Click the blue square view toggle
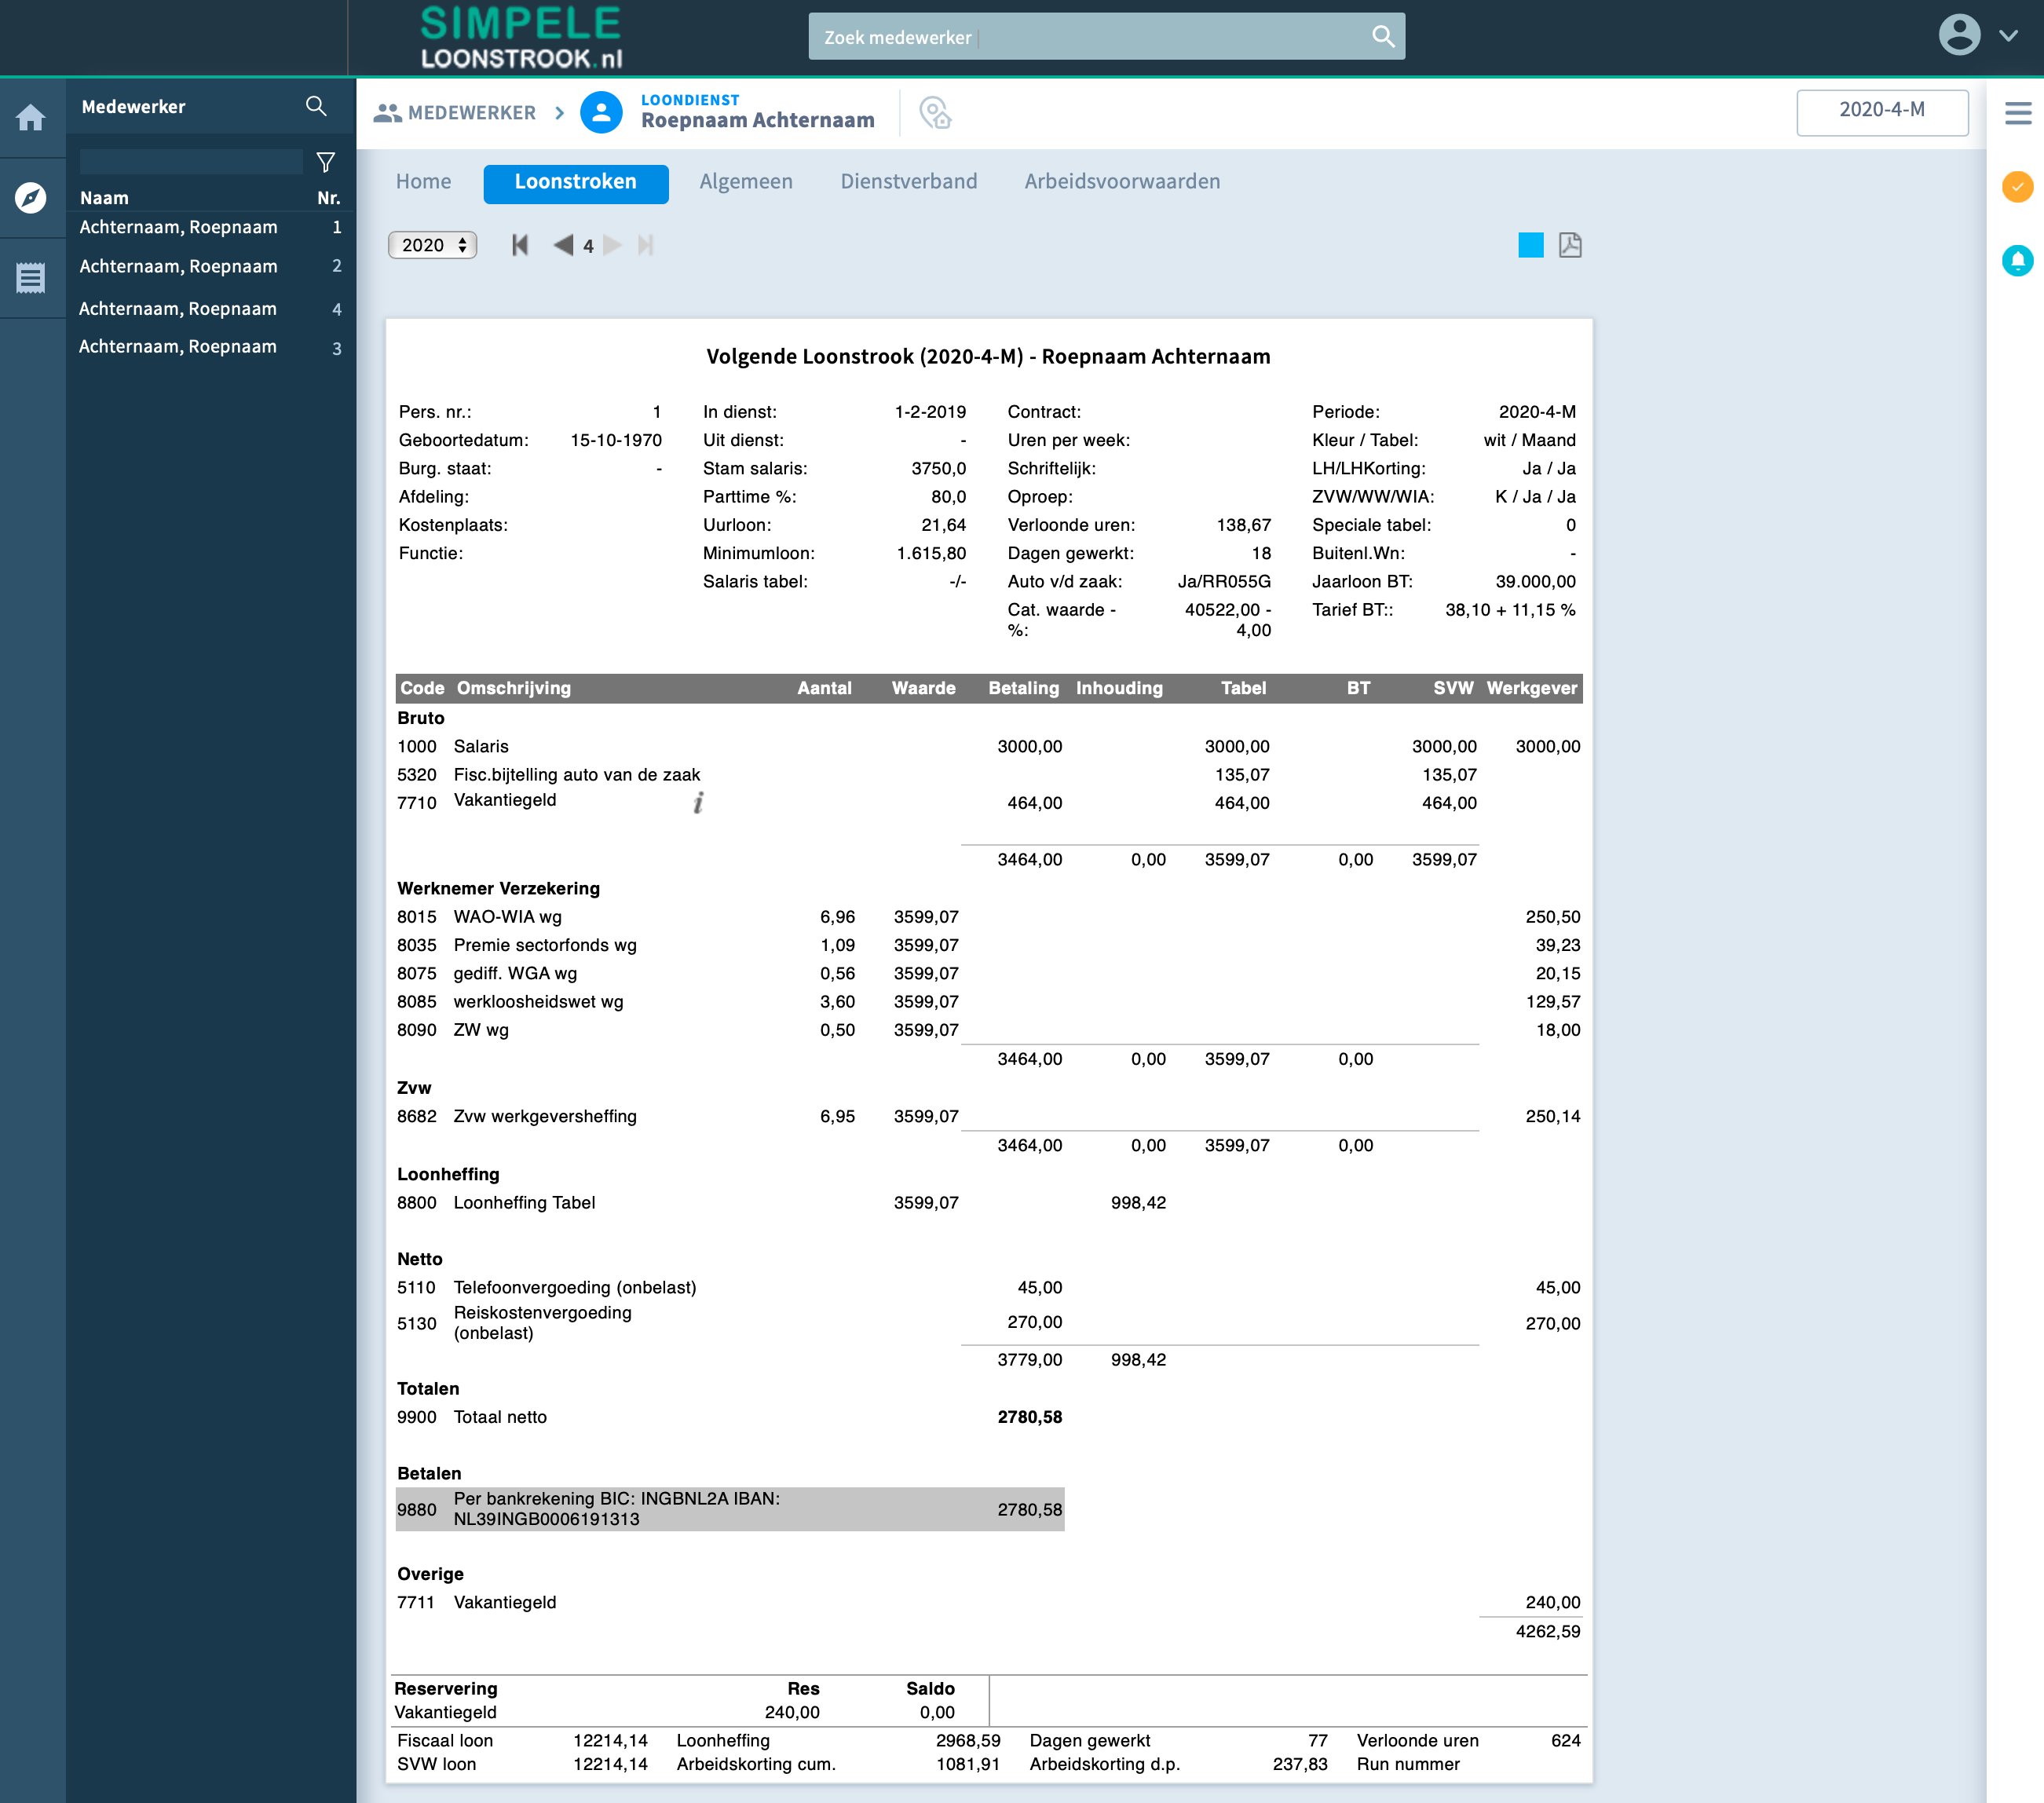2044x1803 pixels. [1530, 245]
